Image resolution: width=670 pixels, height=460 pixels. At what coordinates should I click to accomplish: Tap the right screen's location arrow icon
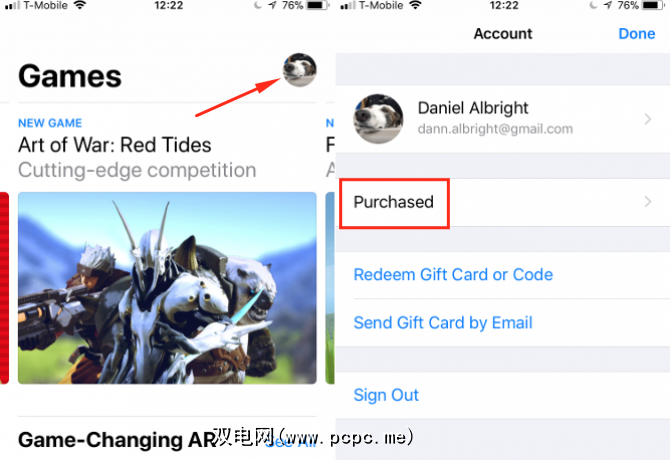pos(608,6)
